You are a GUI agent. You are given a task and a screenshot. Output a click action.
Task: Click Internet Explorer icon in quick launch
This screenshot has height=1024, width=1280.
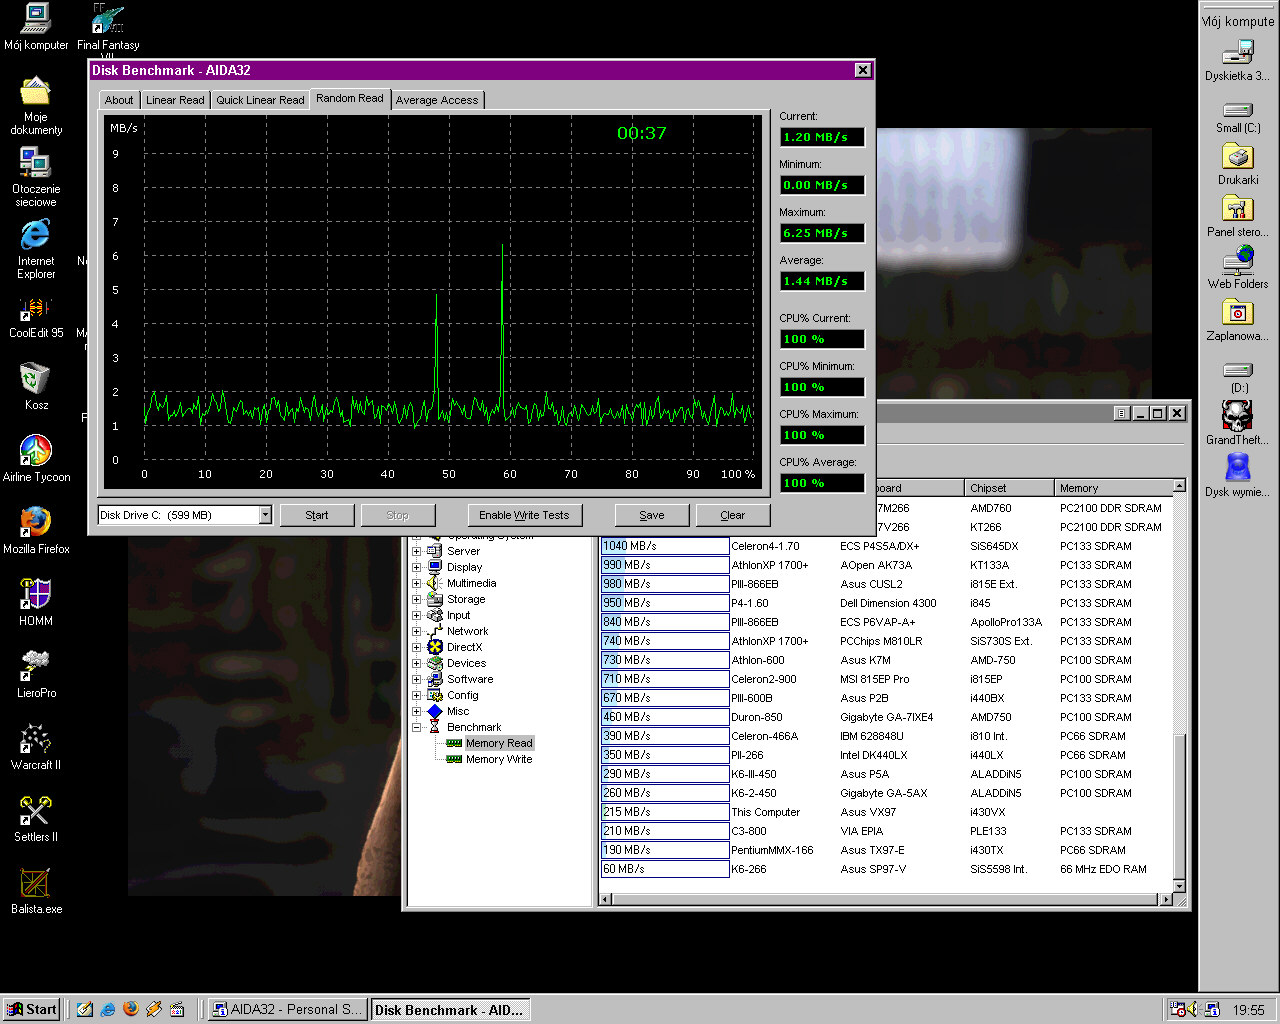tap(108, 1009)
